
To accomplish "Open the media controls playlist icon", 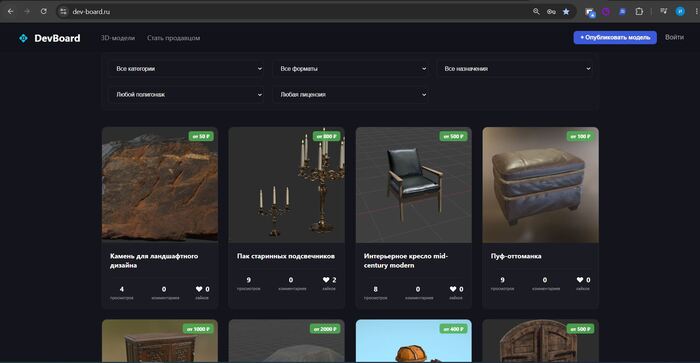I will pos(663,12).
